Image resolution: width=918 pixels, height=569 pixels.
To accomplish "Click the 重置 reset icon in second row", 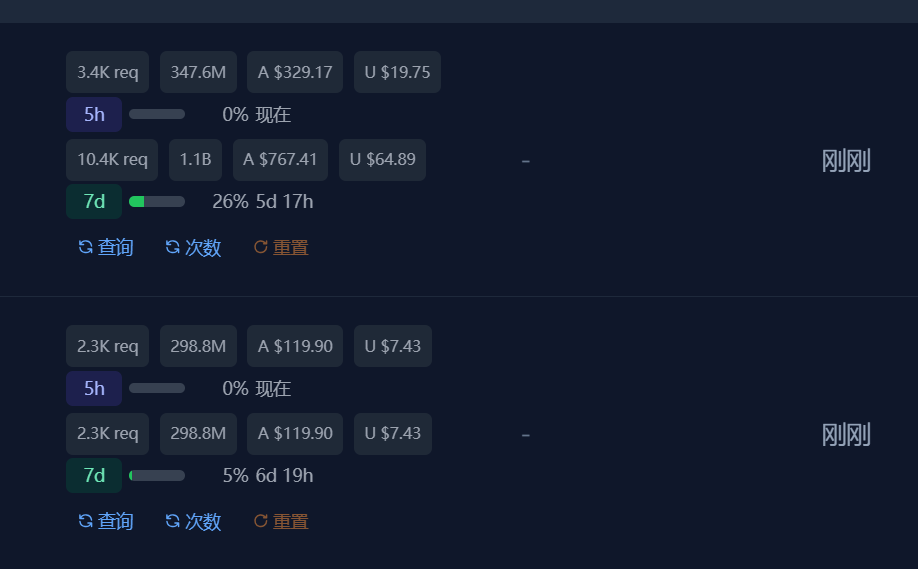I will tap(261, 521).
